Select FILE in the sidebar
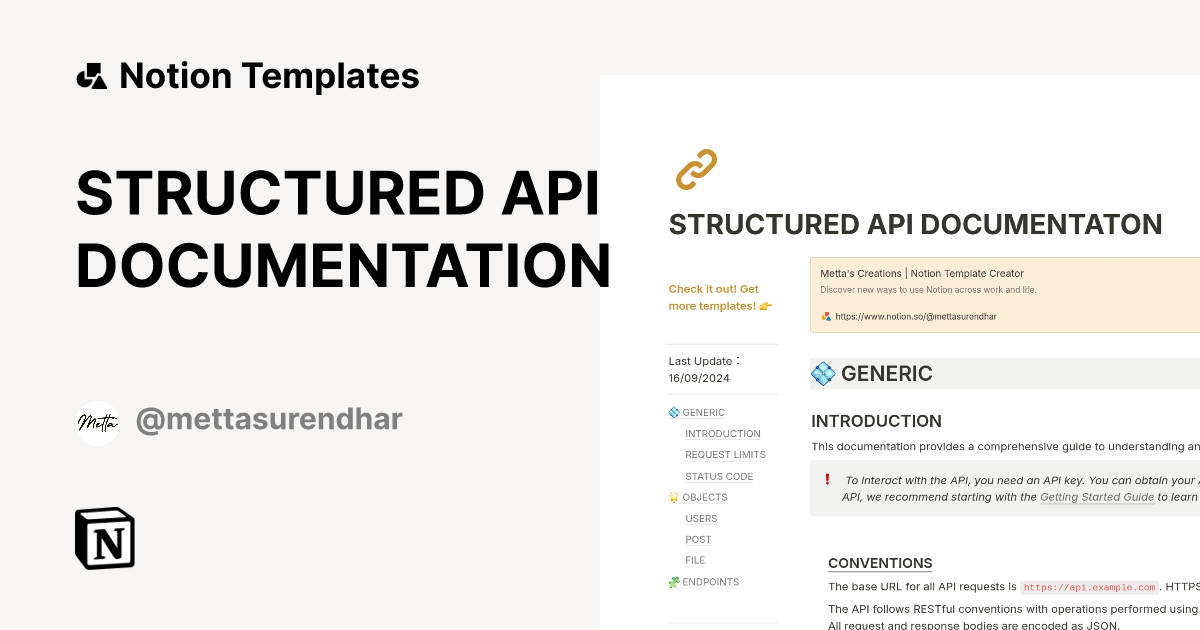This screenshot has width=1200, height=630. tap(695, 560)
